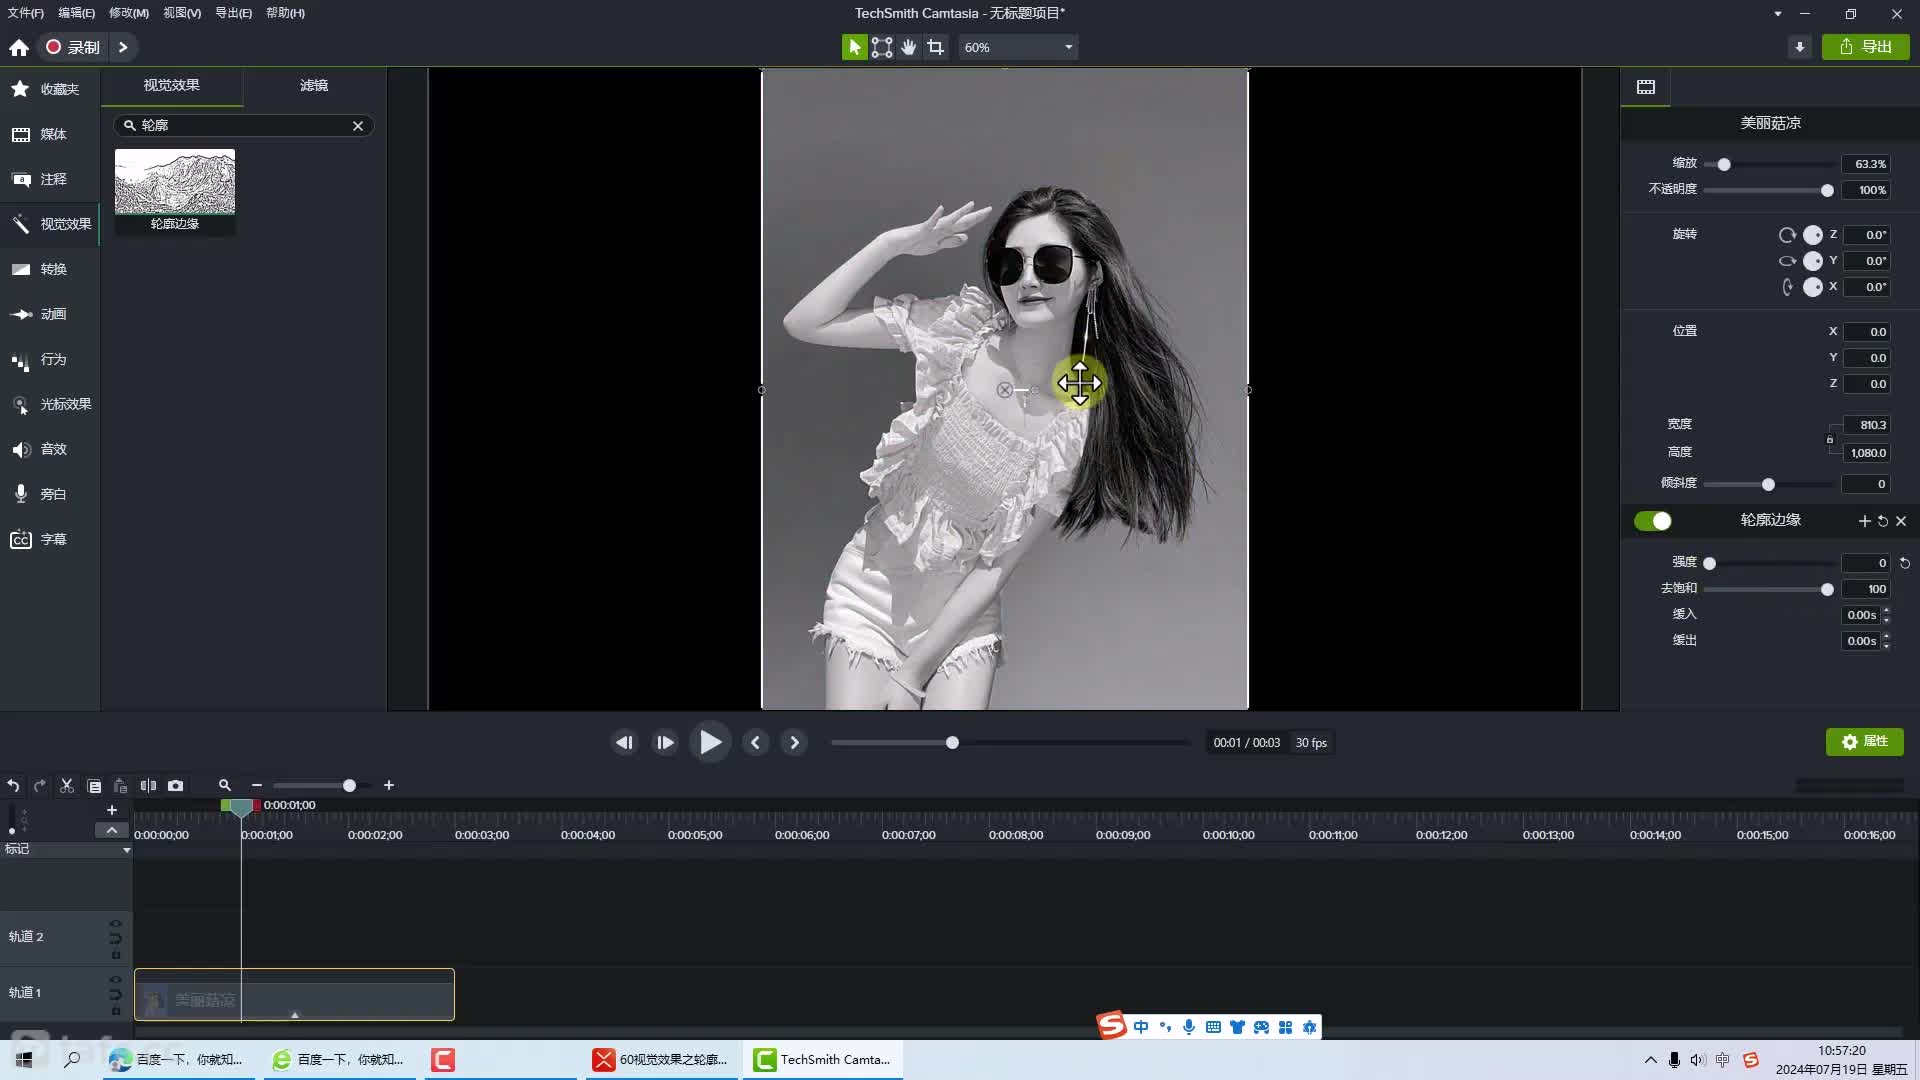Collapse the timeline tracks with chevron up
1920x1080 pixels.
112,830
